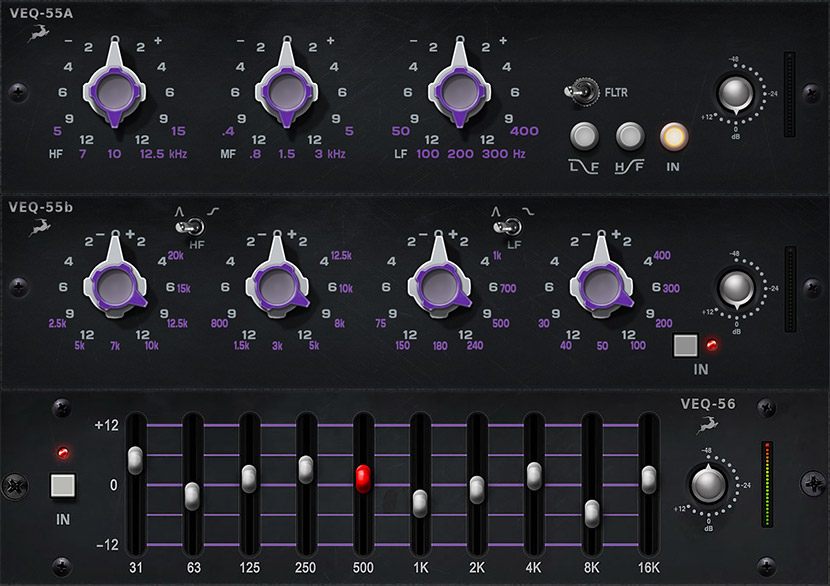Click the 16K fader on VEQ-56
Image resolution: width=830 pixels, height=586 pixels.
[x=649, y=479]
